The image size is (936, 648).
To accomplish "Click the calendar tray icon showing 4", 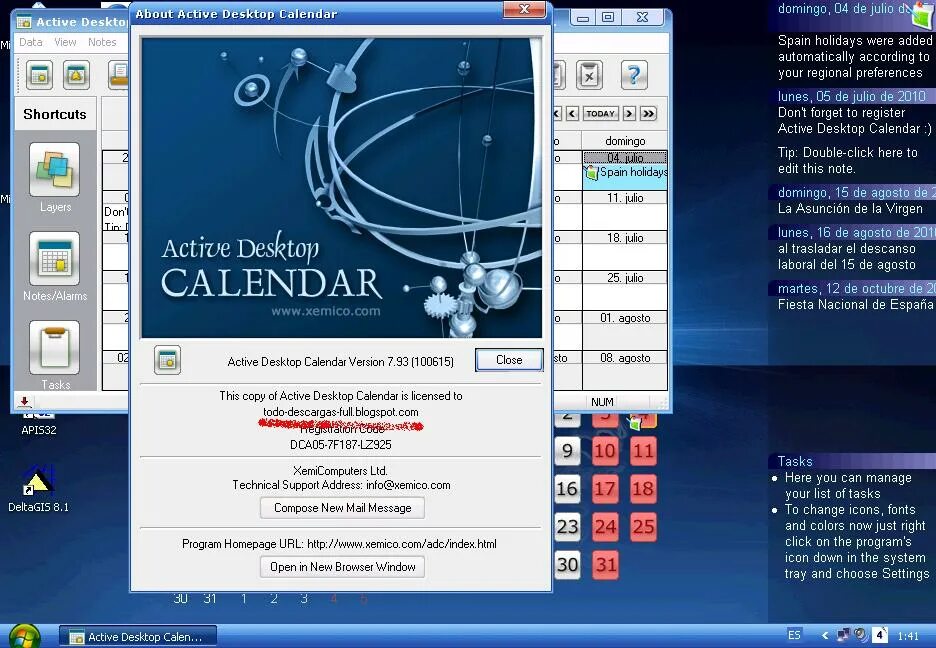I will click(880, 635).
